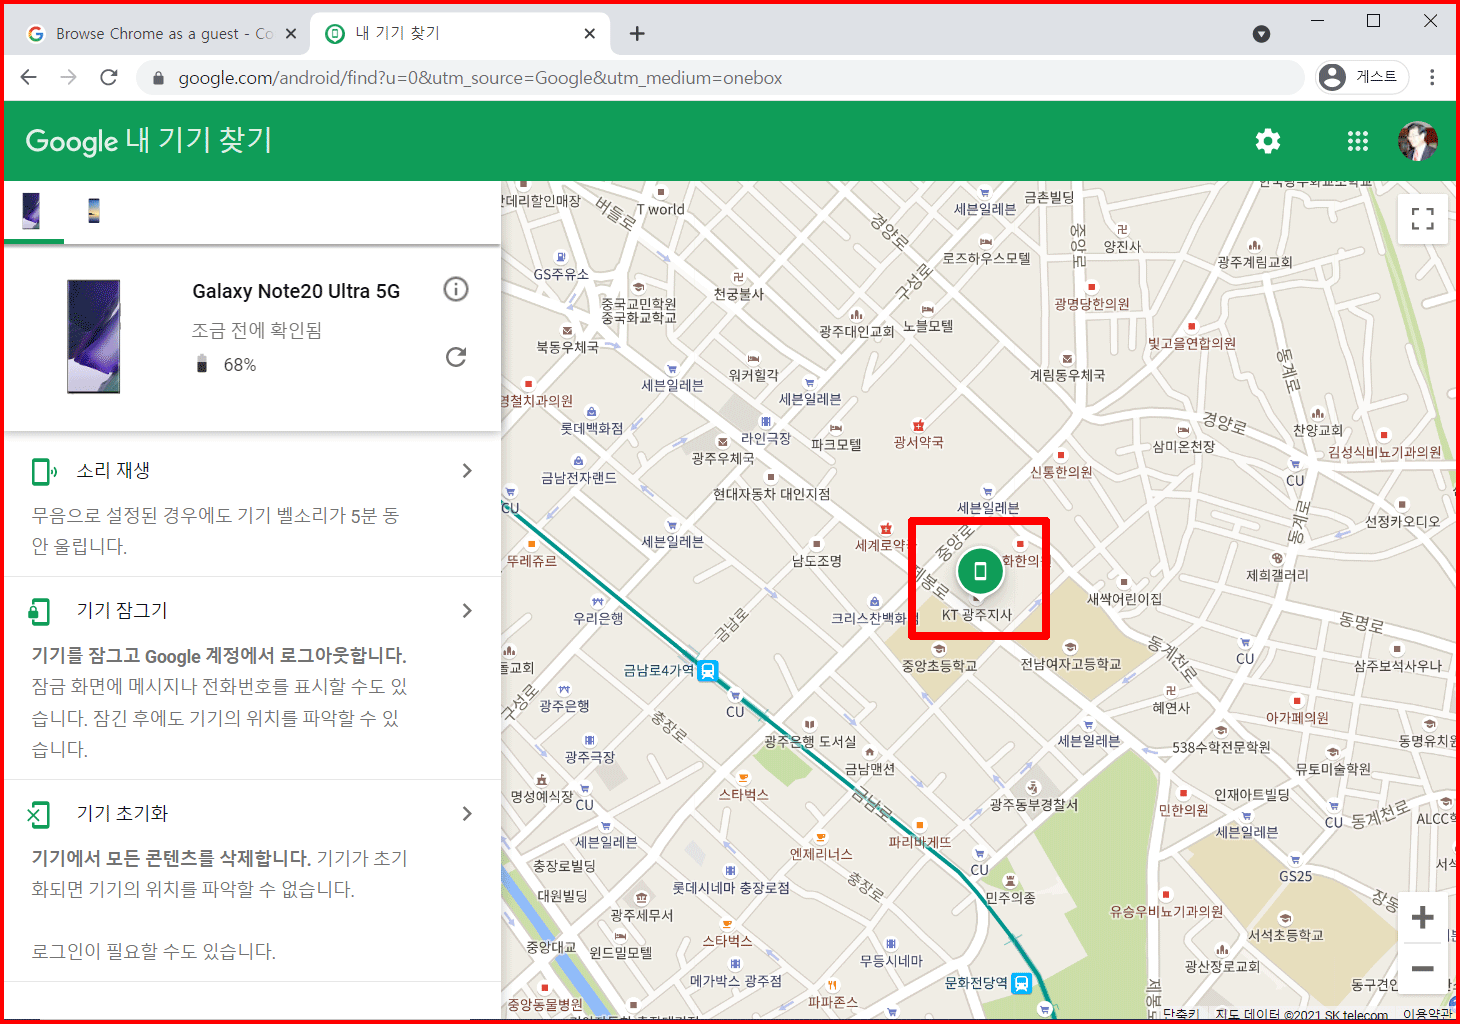Click the 현대자동차 대인지점 map label
Screen dimensions: 1460x1024
[772, 494]
